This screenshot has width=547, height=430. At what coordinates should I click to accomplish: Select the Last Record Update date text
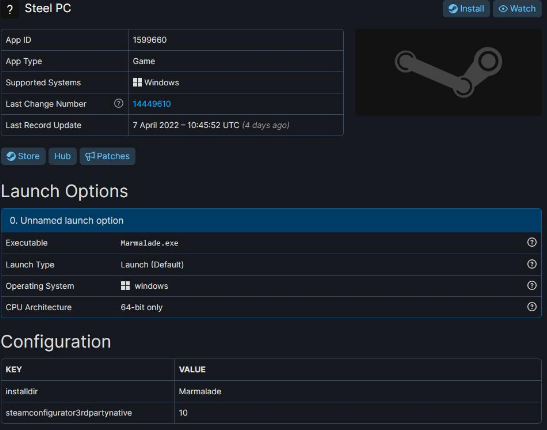click(186, 125)
